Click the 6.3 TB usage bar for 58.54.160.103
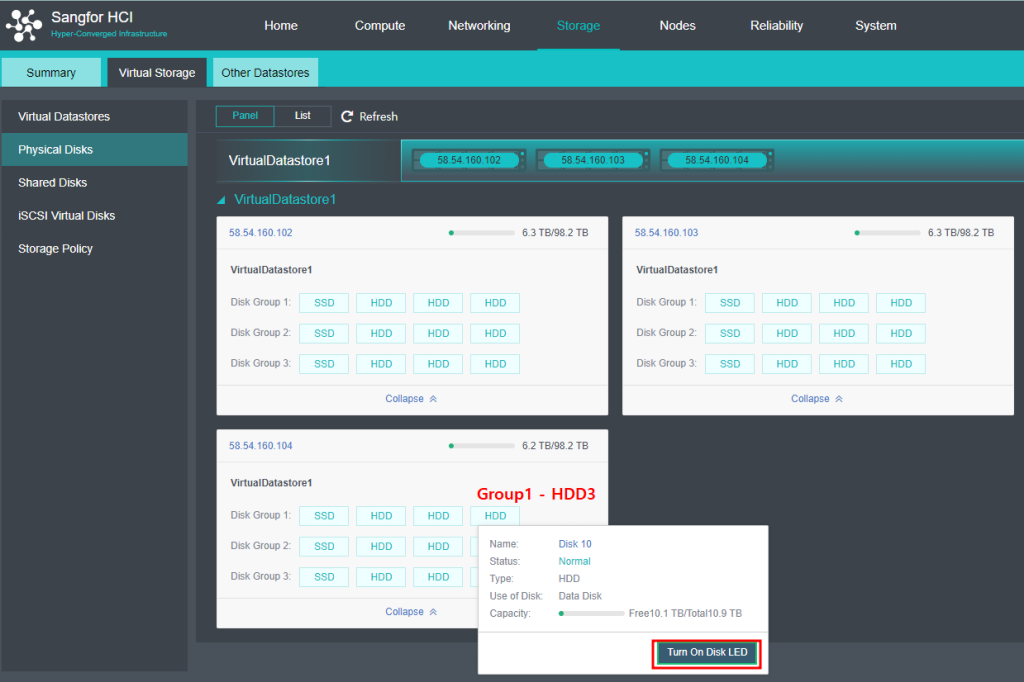The width and height of the screenshot is (1024, 682). tap(888, 233)
